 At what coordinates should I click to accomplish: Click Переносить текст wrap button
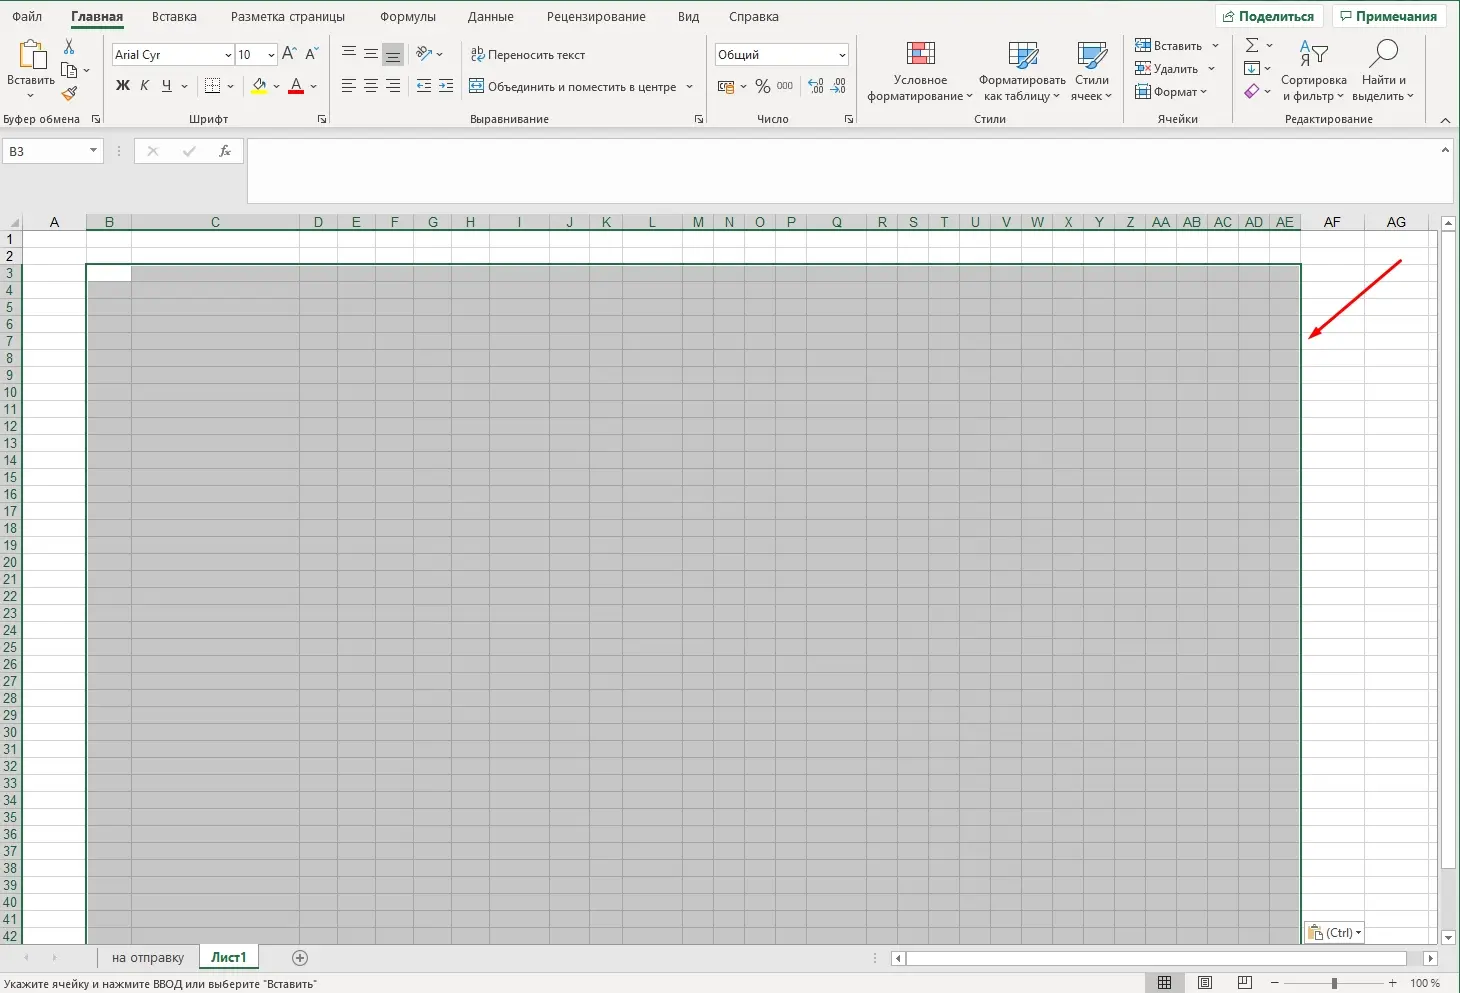528,55
